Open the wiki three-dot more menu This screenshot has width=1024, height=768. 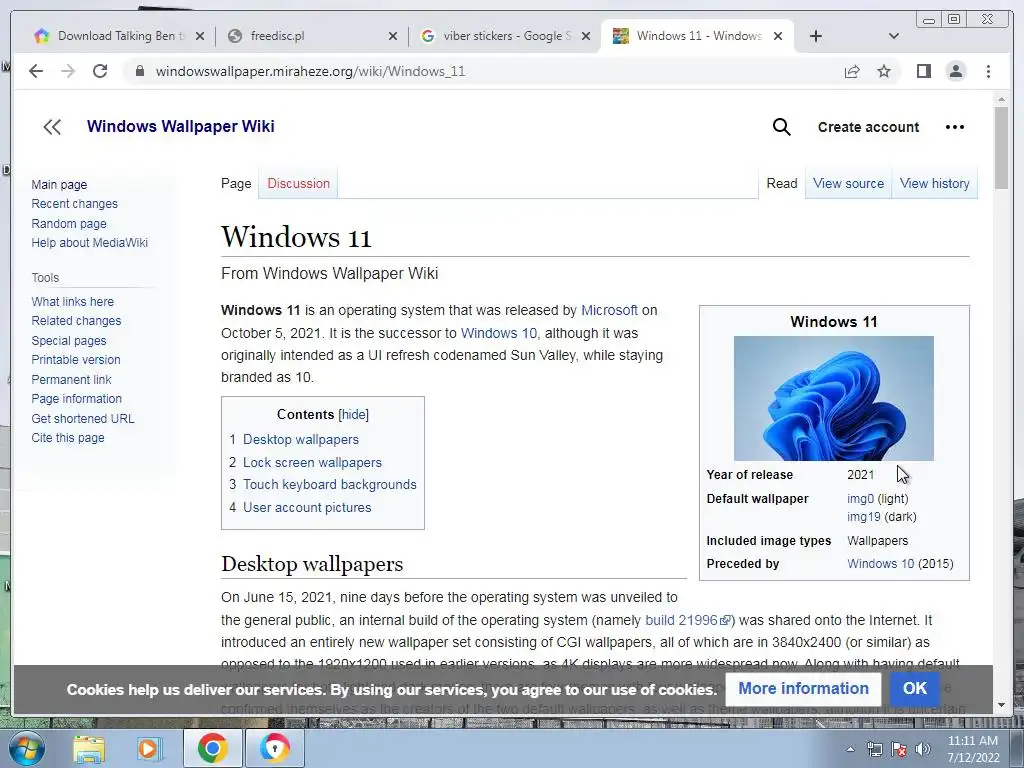pyautogui.click(x=955, y=127)
